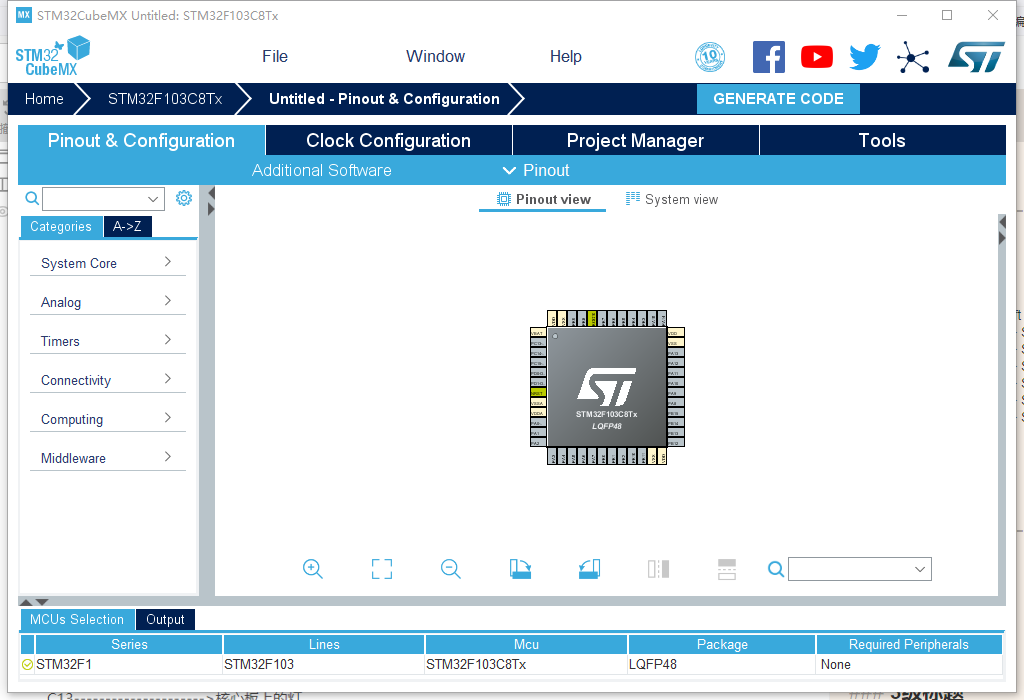Switch to Categories list tab

[61, 227]
